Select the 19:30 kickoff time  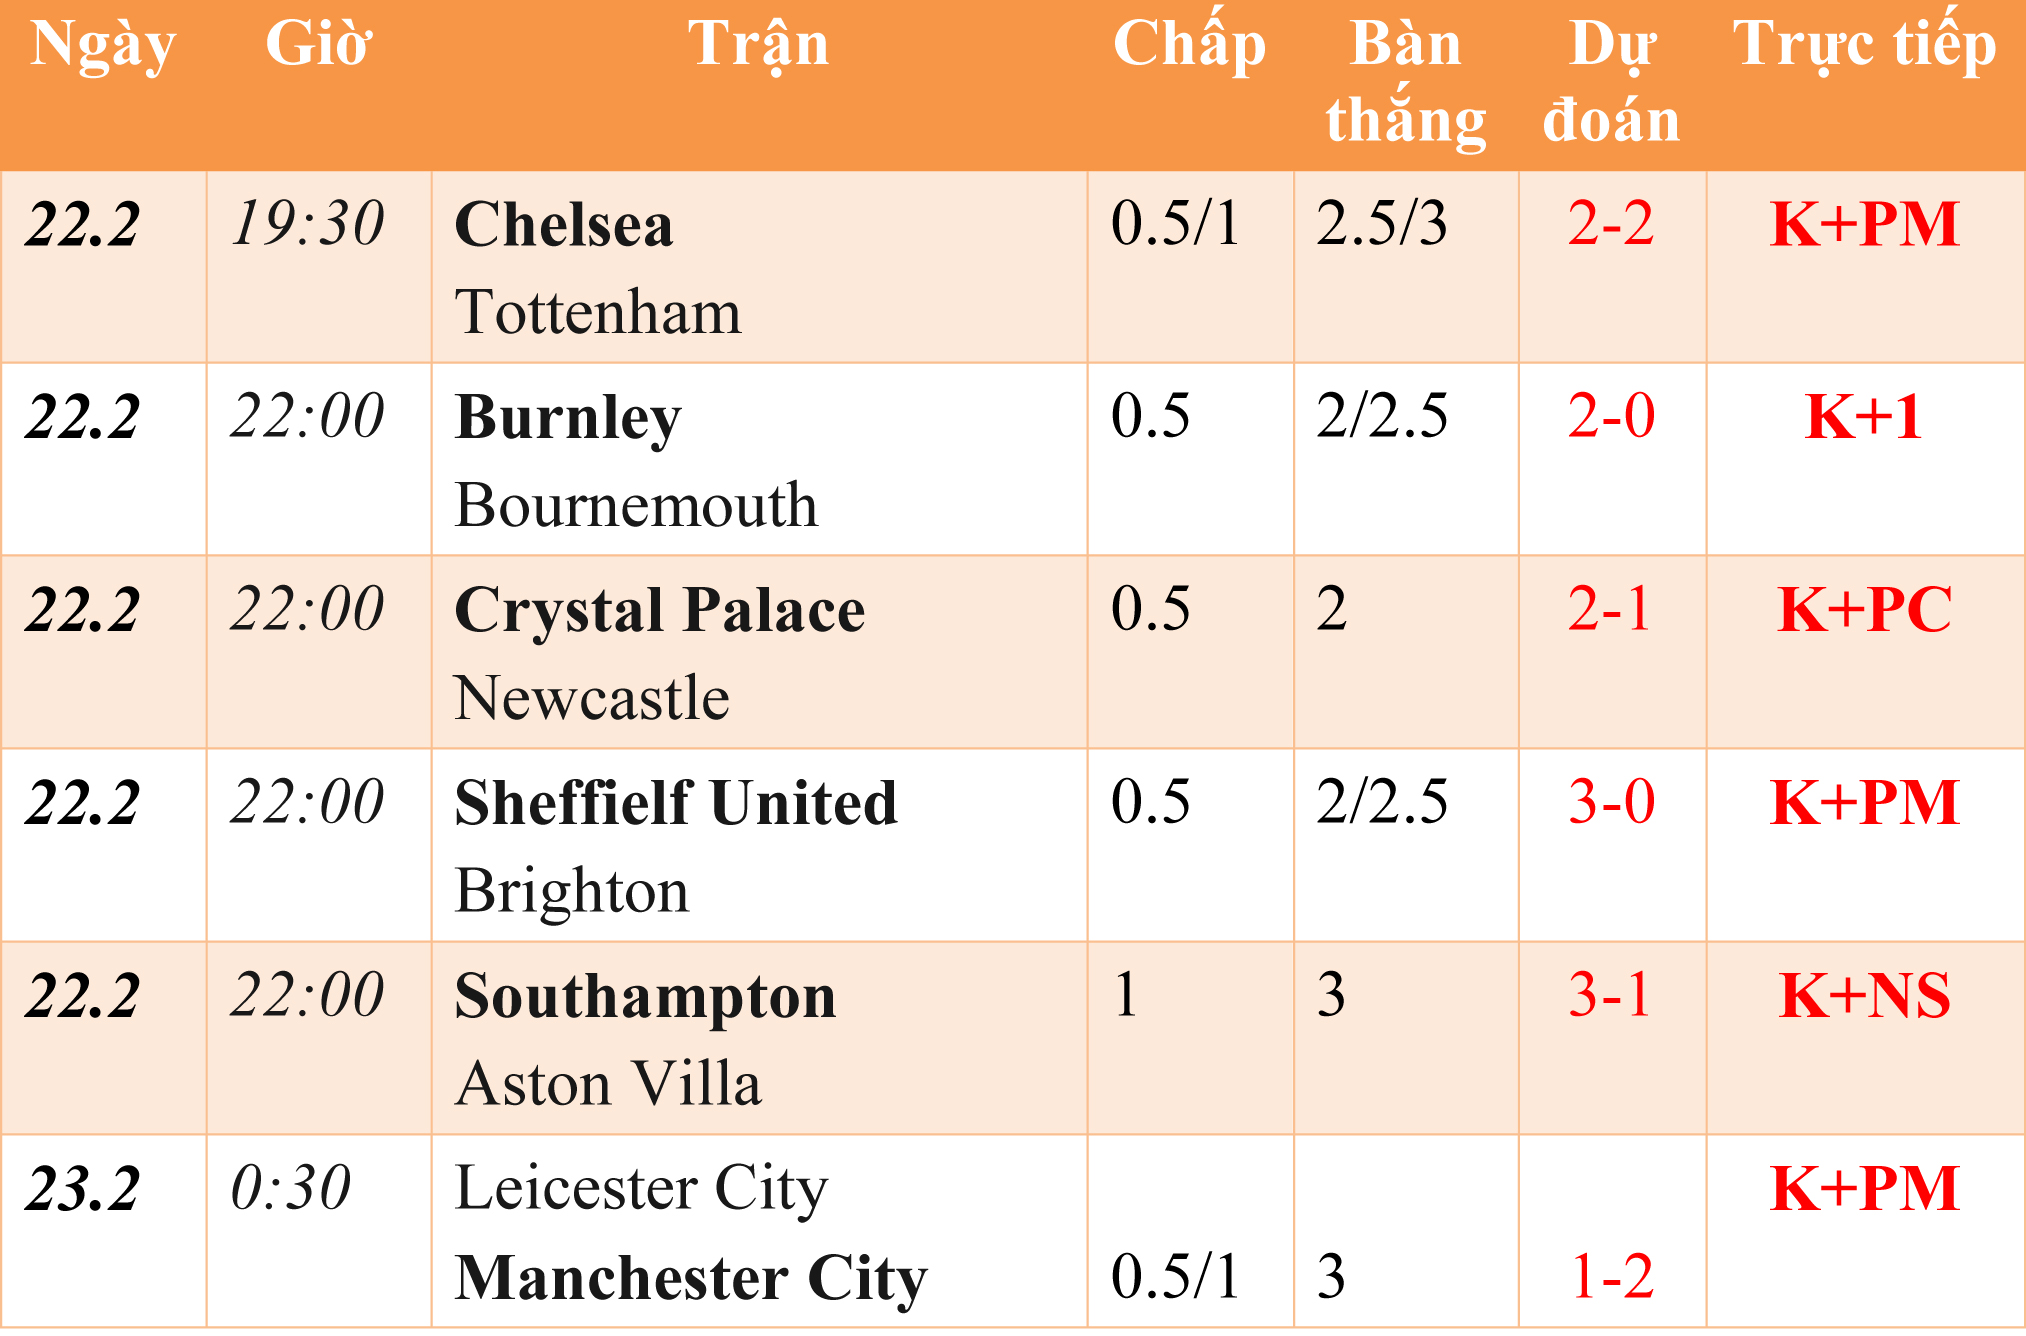[x=307, y=224]
